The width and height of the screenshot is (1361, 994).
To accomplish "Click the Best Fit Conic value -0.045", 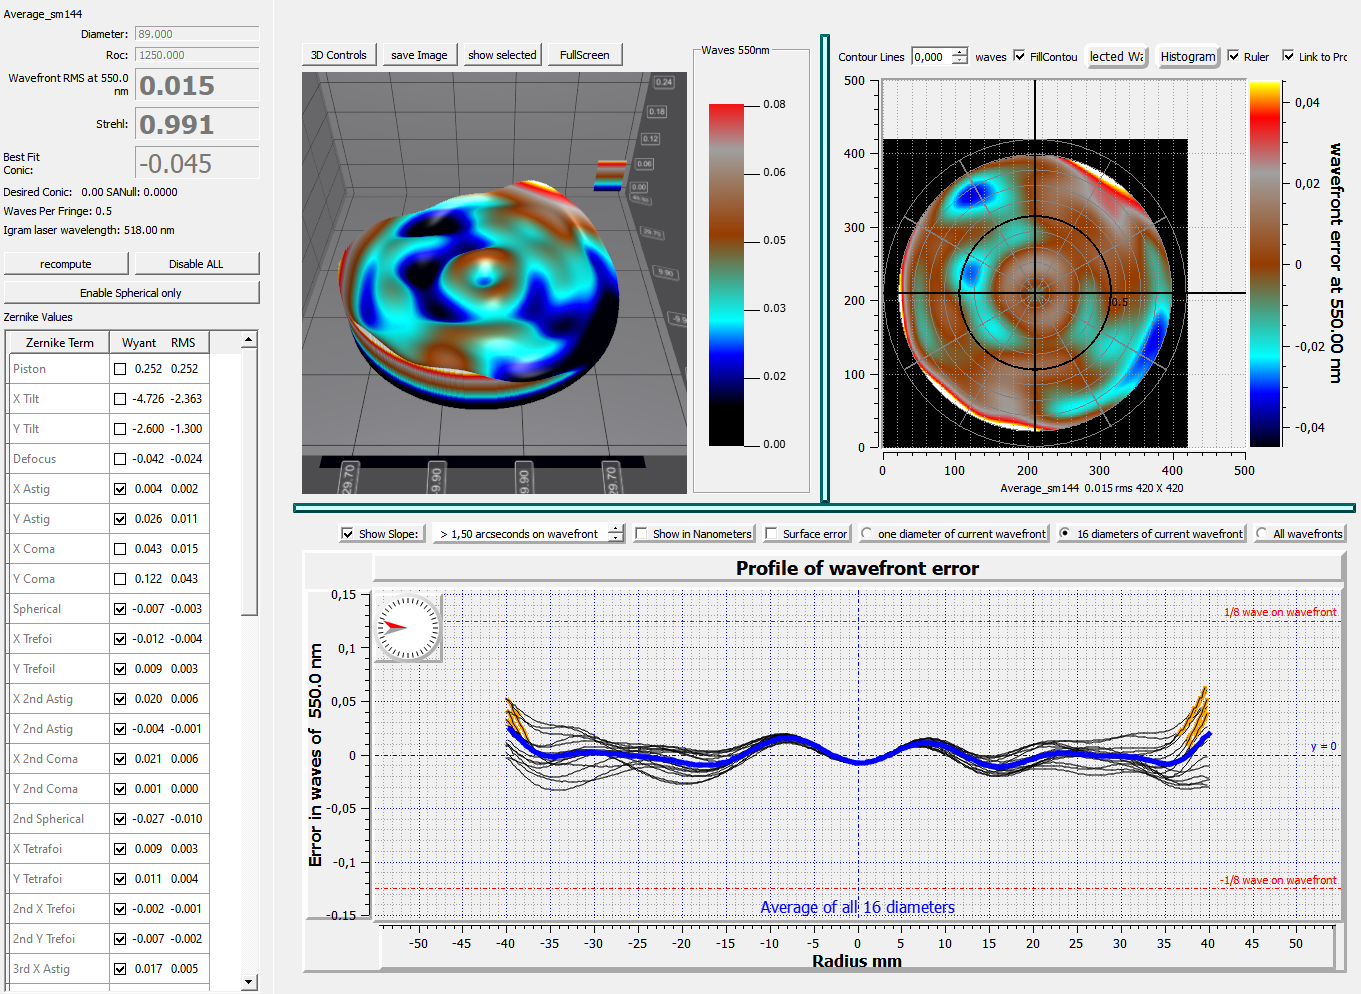I will [x=197, y=163].
